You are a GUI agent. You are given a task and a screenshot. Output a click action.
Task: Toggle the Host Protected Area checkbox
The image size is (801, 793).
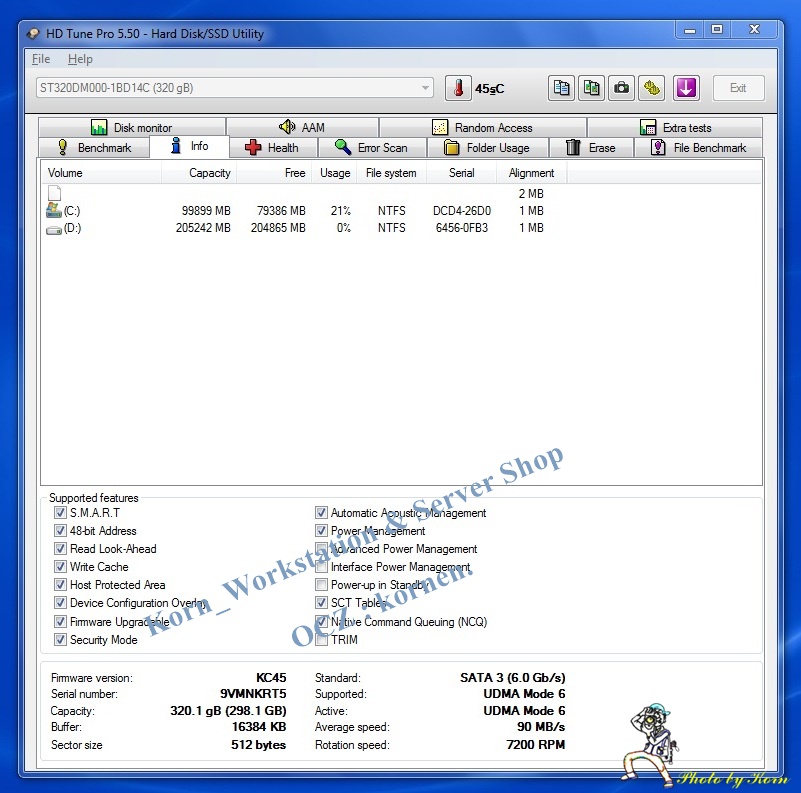click(60, 584)
